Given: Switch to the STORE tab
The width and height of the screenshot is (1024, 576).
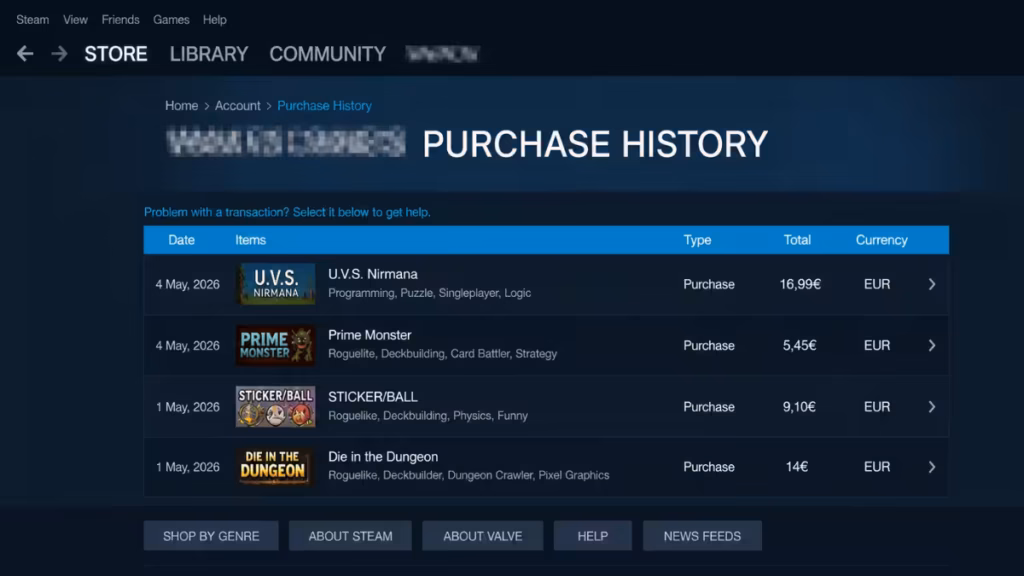Looking at the screenshot, I should click(116, 54).
